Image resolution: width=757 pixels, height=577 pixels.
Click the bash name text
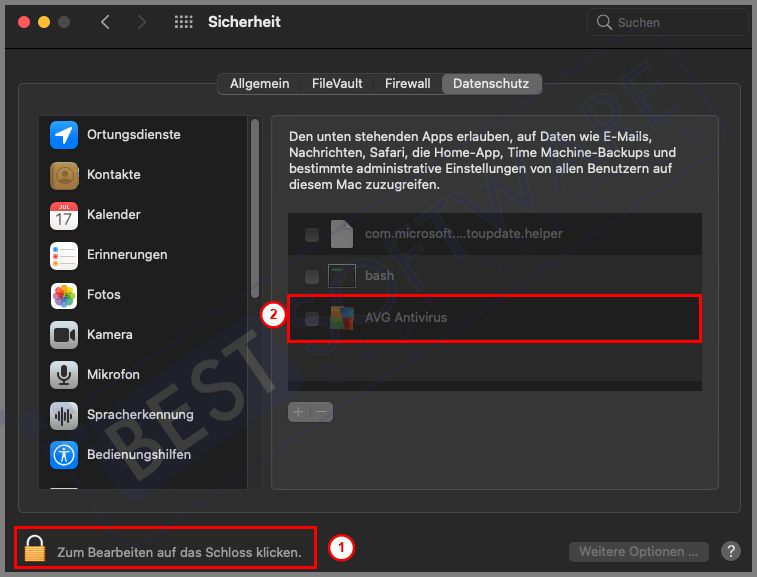click(379, 275)
